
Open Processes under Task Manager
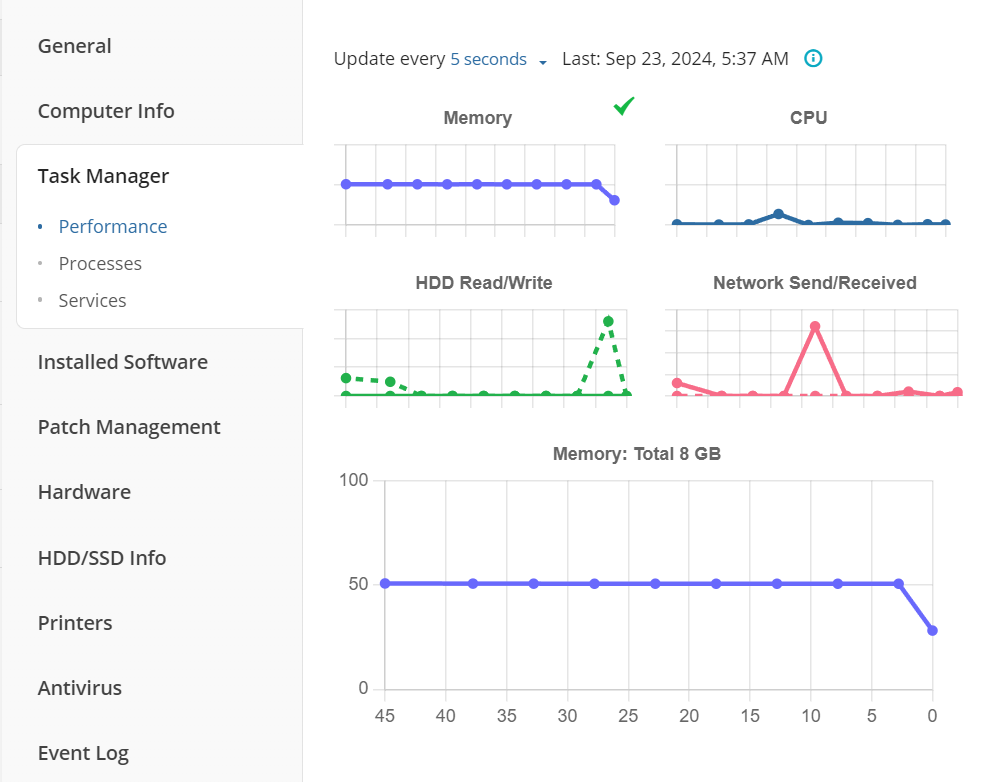(100, 263)
